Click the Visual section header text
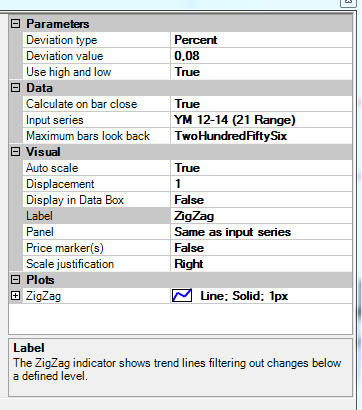Screen dimensions: 362x410 pyautogui.click(x=43, y=152)
